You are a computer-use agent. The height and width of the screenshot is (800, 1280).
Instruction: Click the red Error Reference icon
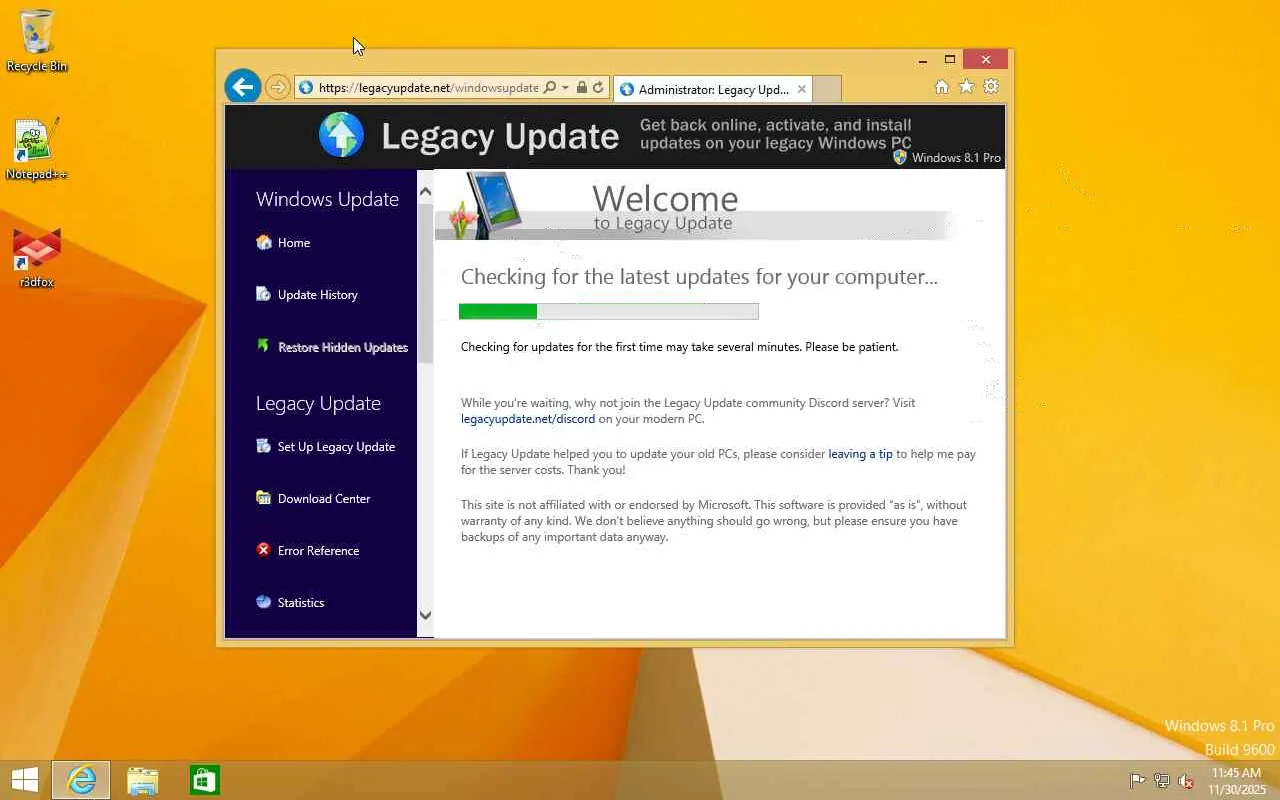coord(264,550)
